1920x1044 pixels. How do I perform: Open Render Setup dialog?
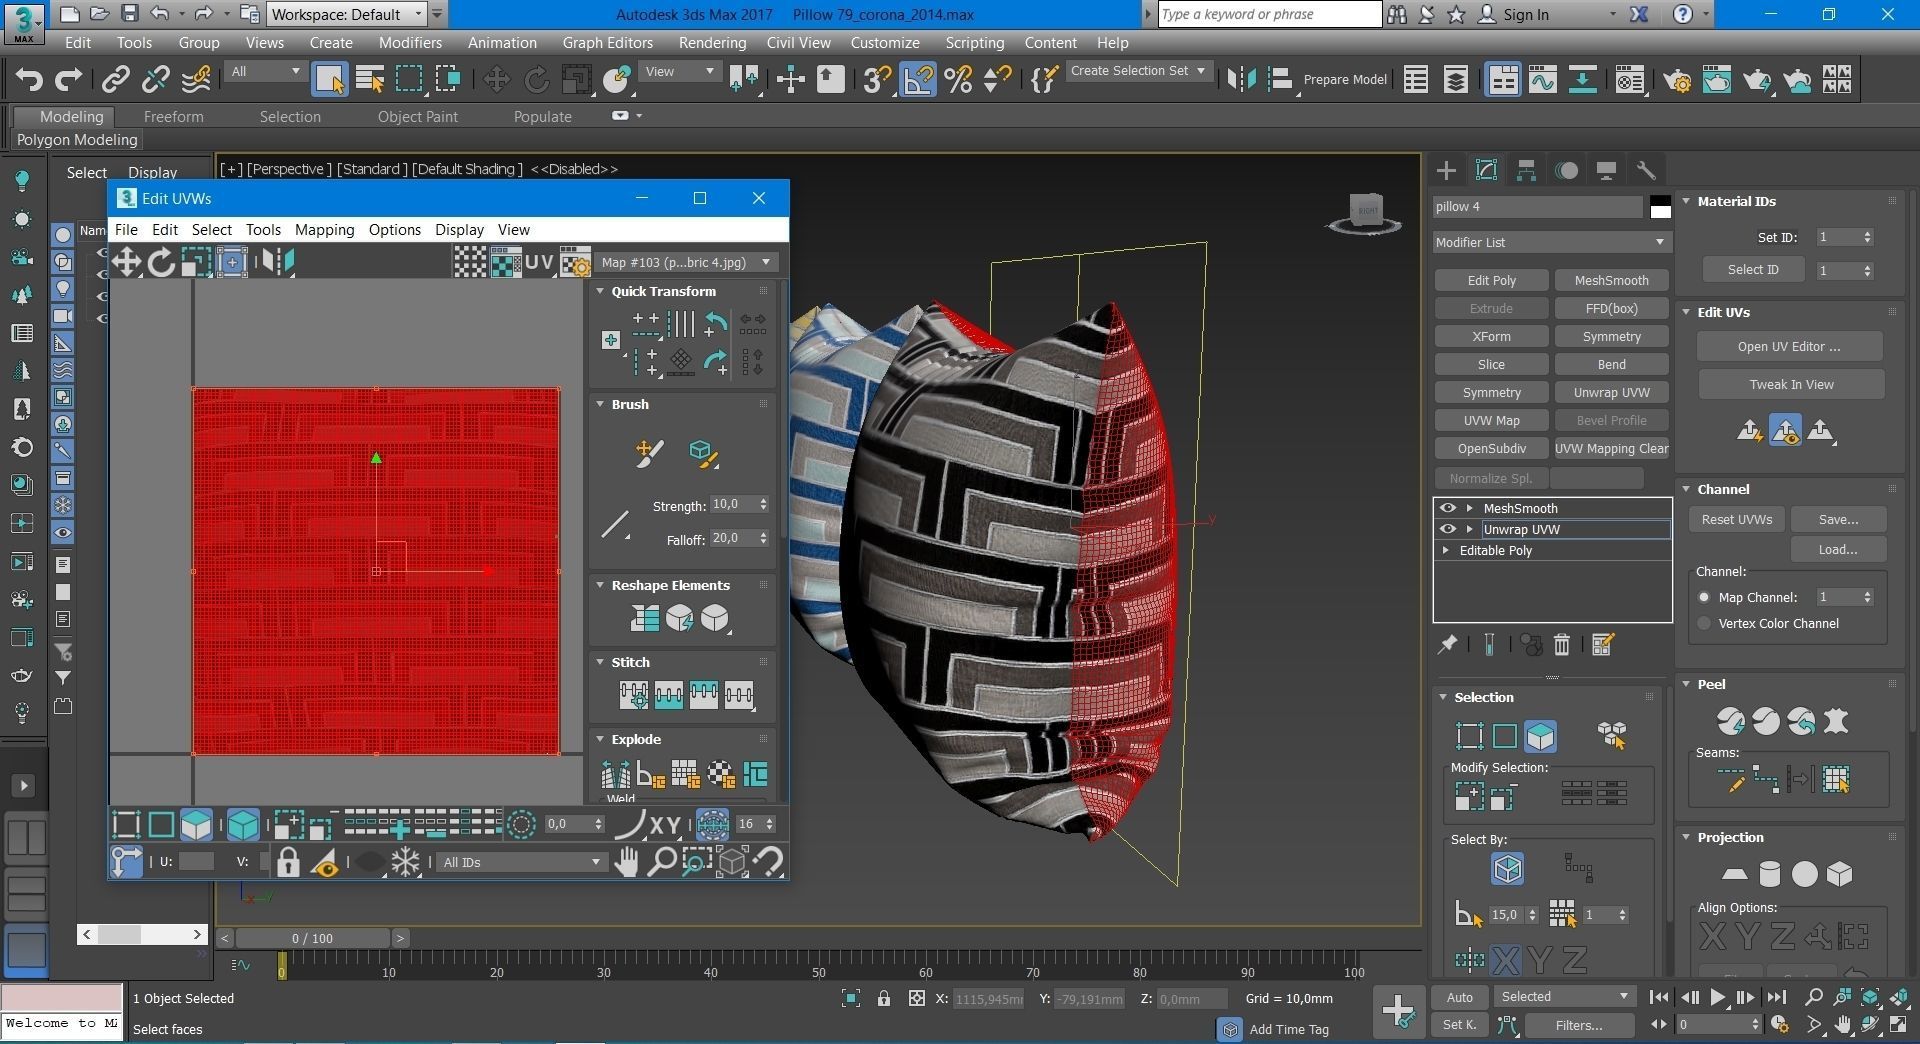click(x=1678, y=80)
